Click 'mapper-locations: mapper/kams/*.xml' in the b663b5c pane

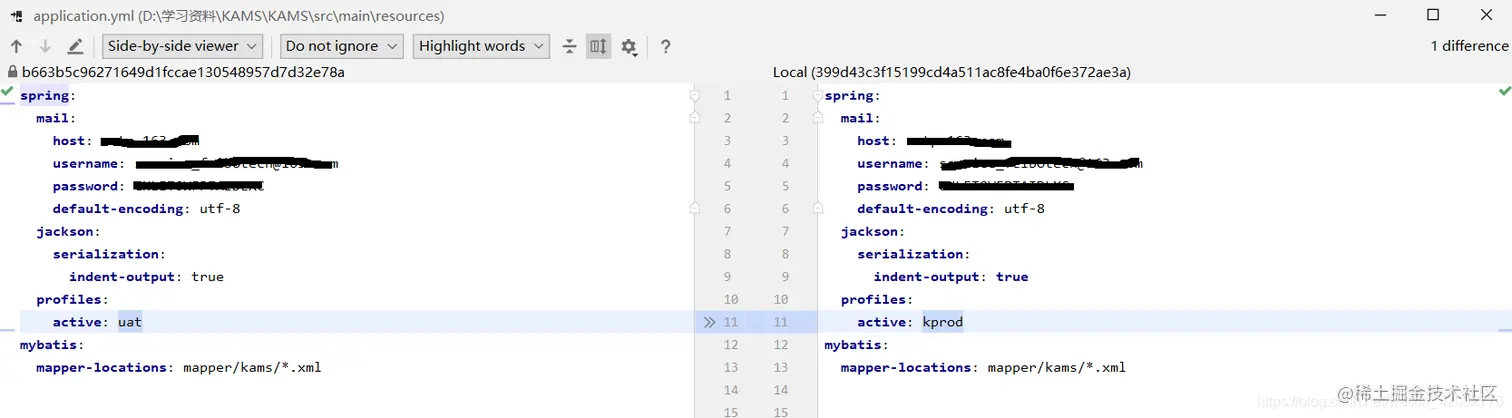click(x=179, y=367)
